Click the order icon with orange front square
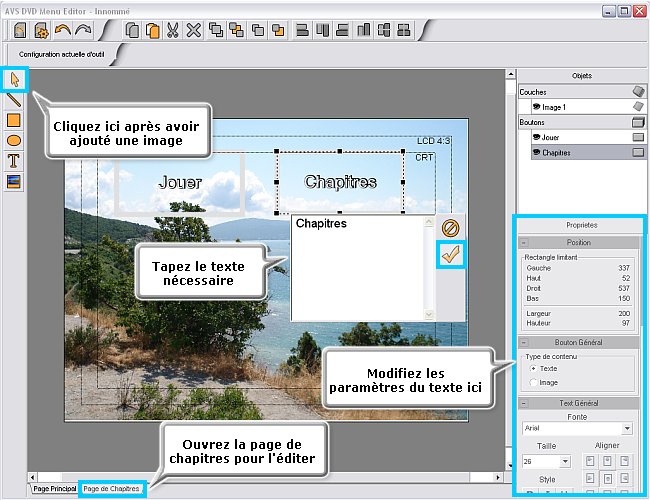This screenshot has height=500, width=650. click(x=278, y=30)
